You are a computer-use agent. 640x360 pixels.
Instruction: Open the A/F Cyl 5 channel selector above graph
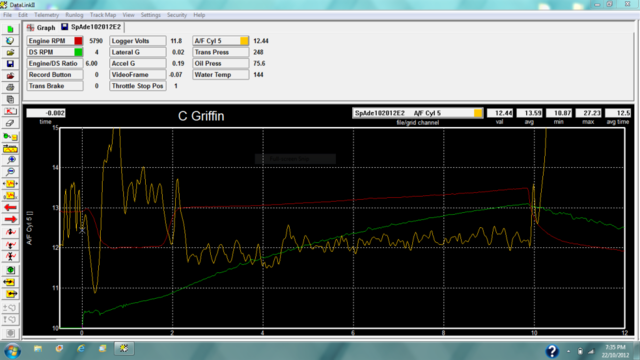pyautogui.click(x=418, y=113)
